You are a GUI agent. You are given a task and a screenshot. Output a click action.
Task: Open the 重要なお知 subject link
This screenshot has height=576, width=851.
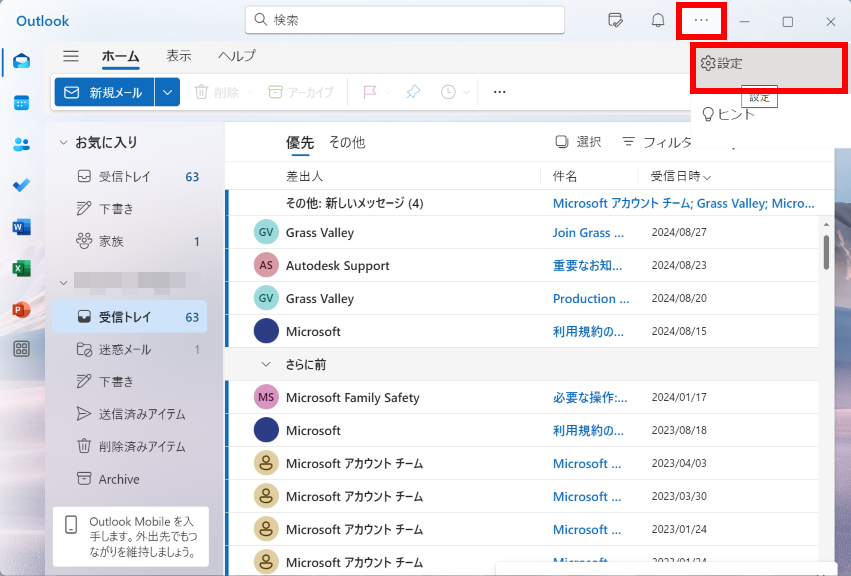pyautogui.click(x=587, y=265)
